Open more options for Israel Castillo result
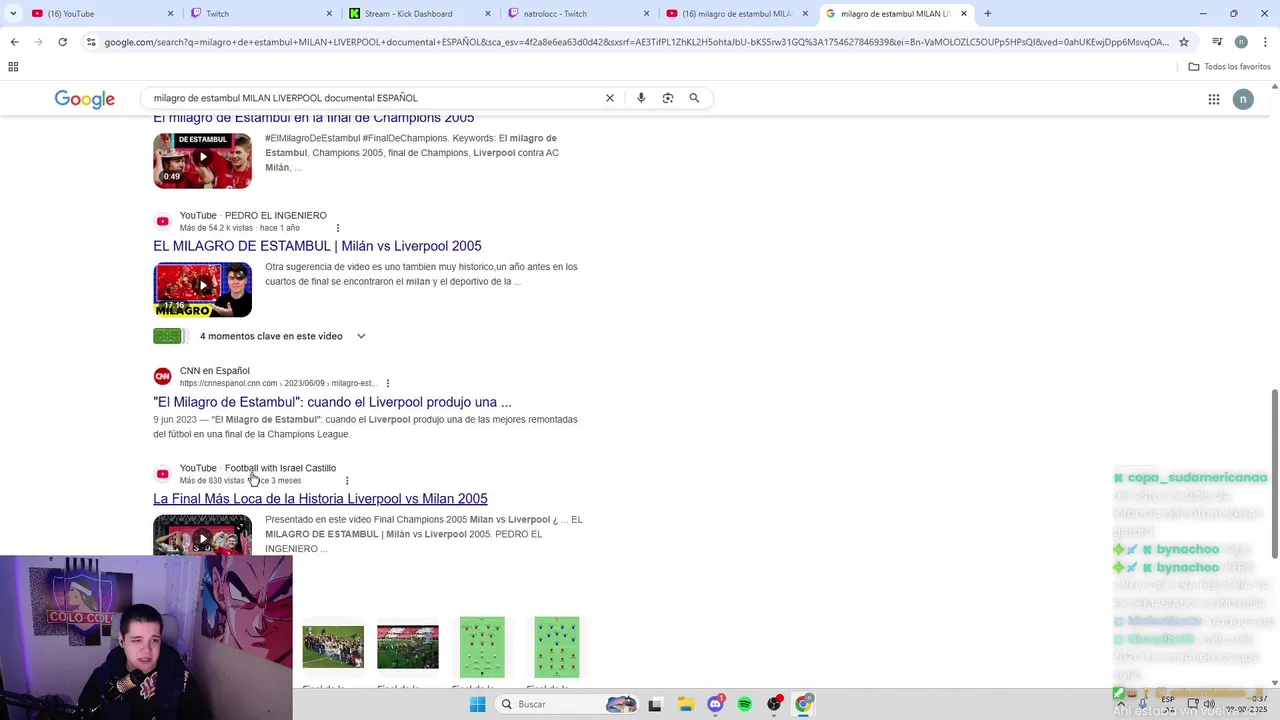 click(347, 480)
